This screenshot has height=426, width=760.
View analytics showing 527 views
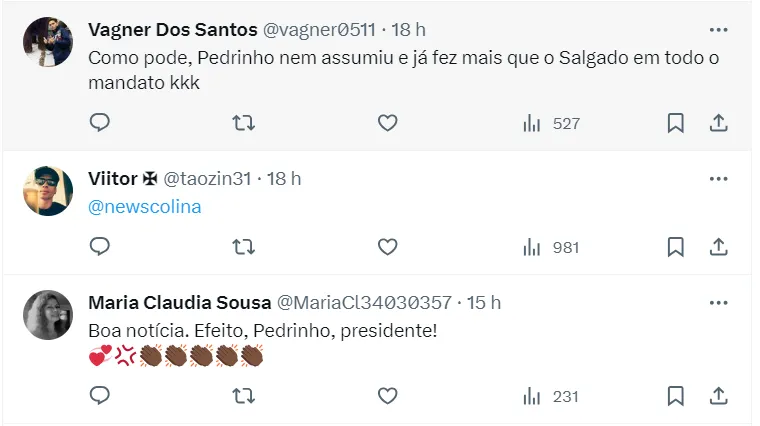coord(551,123)
